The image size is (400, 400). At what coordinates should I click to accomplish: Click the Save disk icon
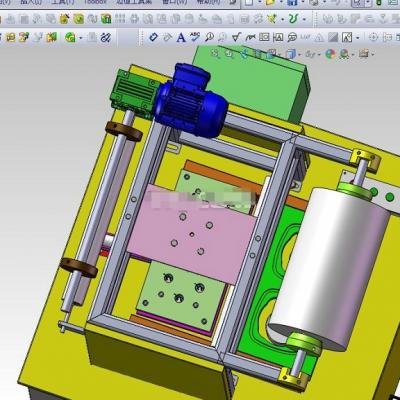[x=292, y=3]
